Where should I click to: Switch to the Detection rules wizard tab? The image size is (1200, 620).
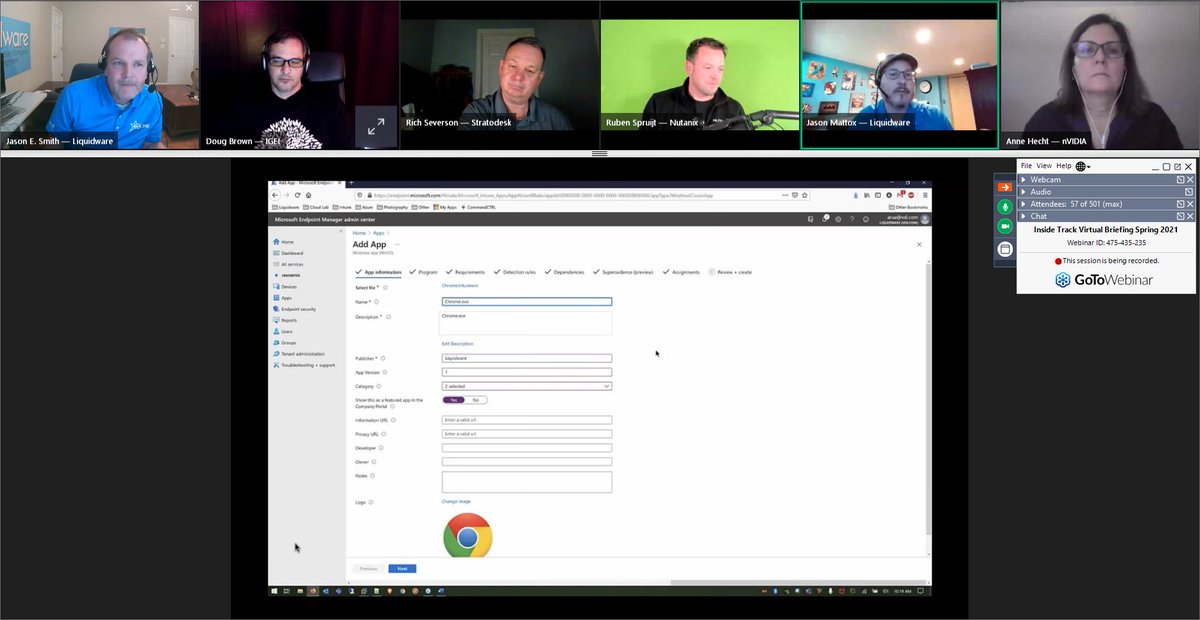pos(515,272)
